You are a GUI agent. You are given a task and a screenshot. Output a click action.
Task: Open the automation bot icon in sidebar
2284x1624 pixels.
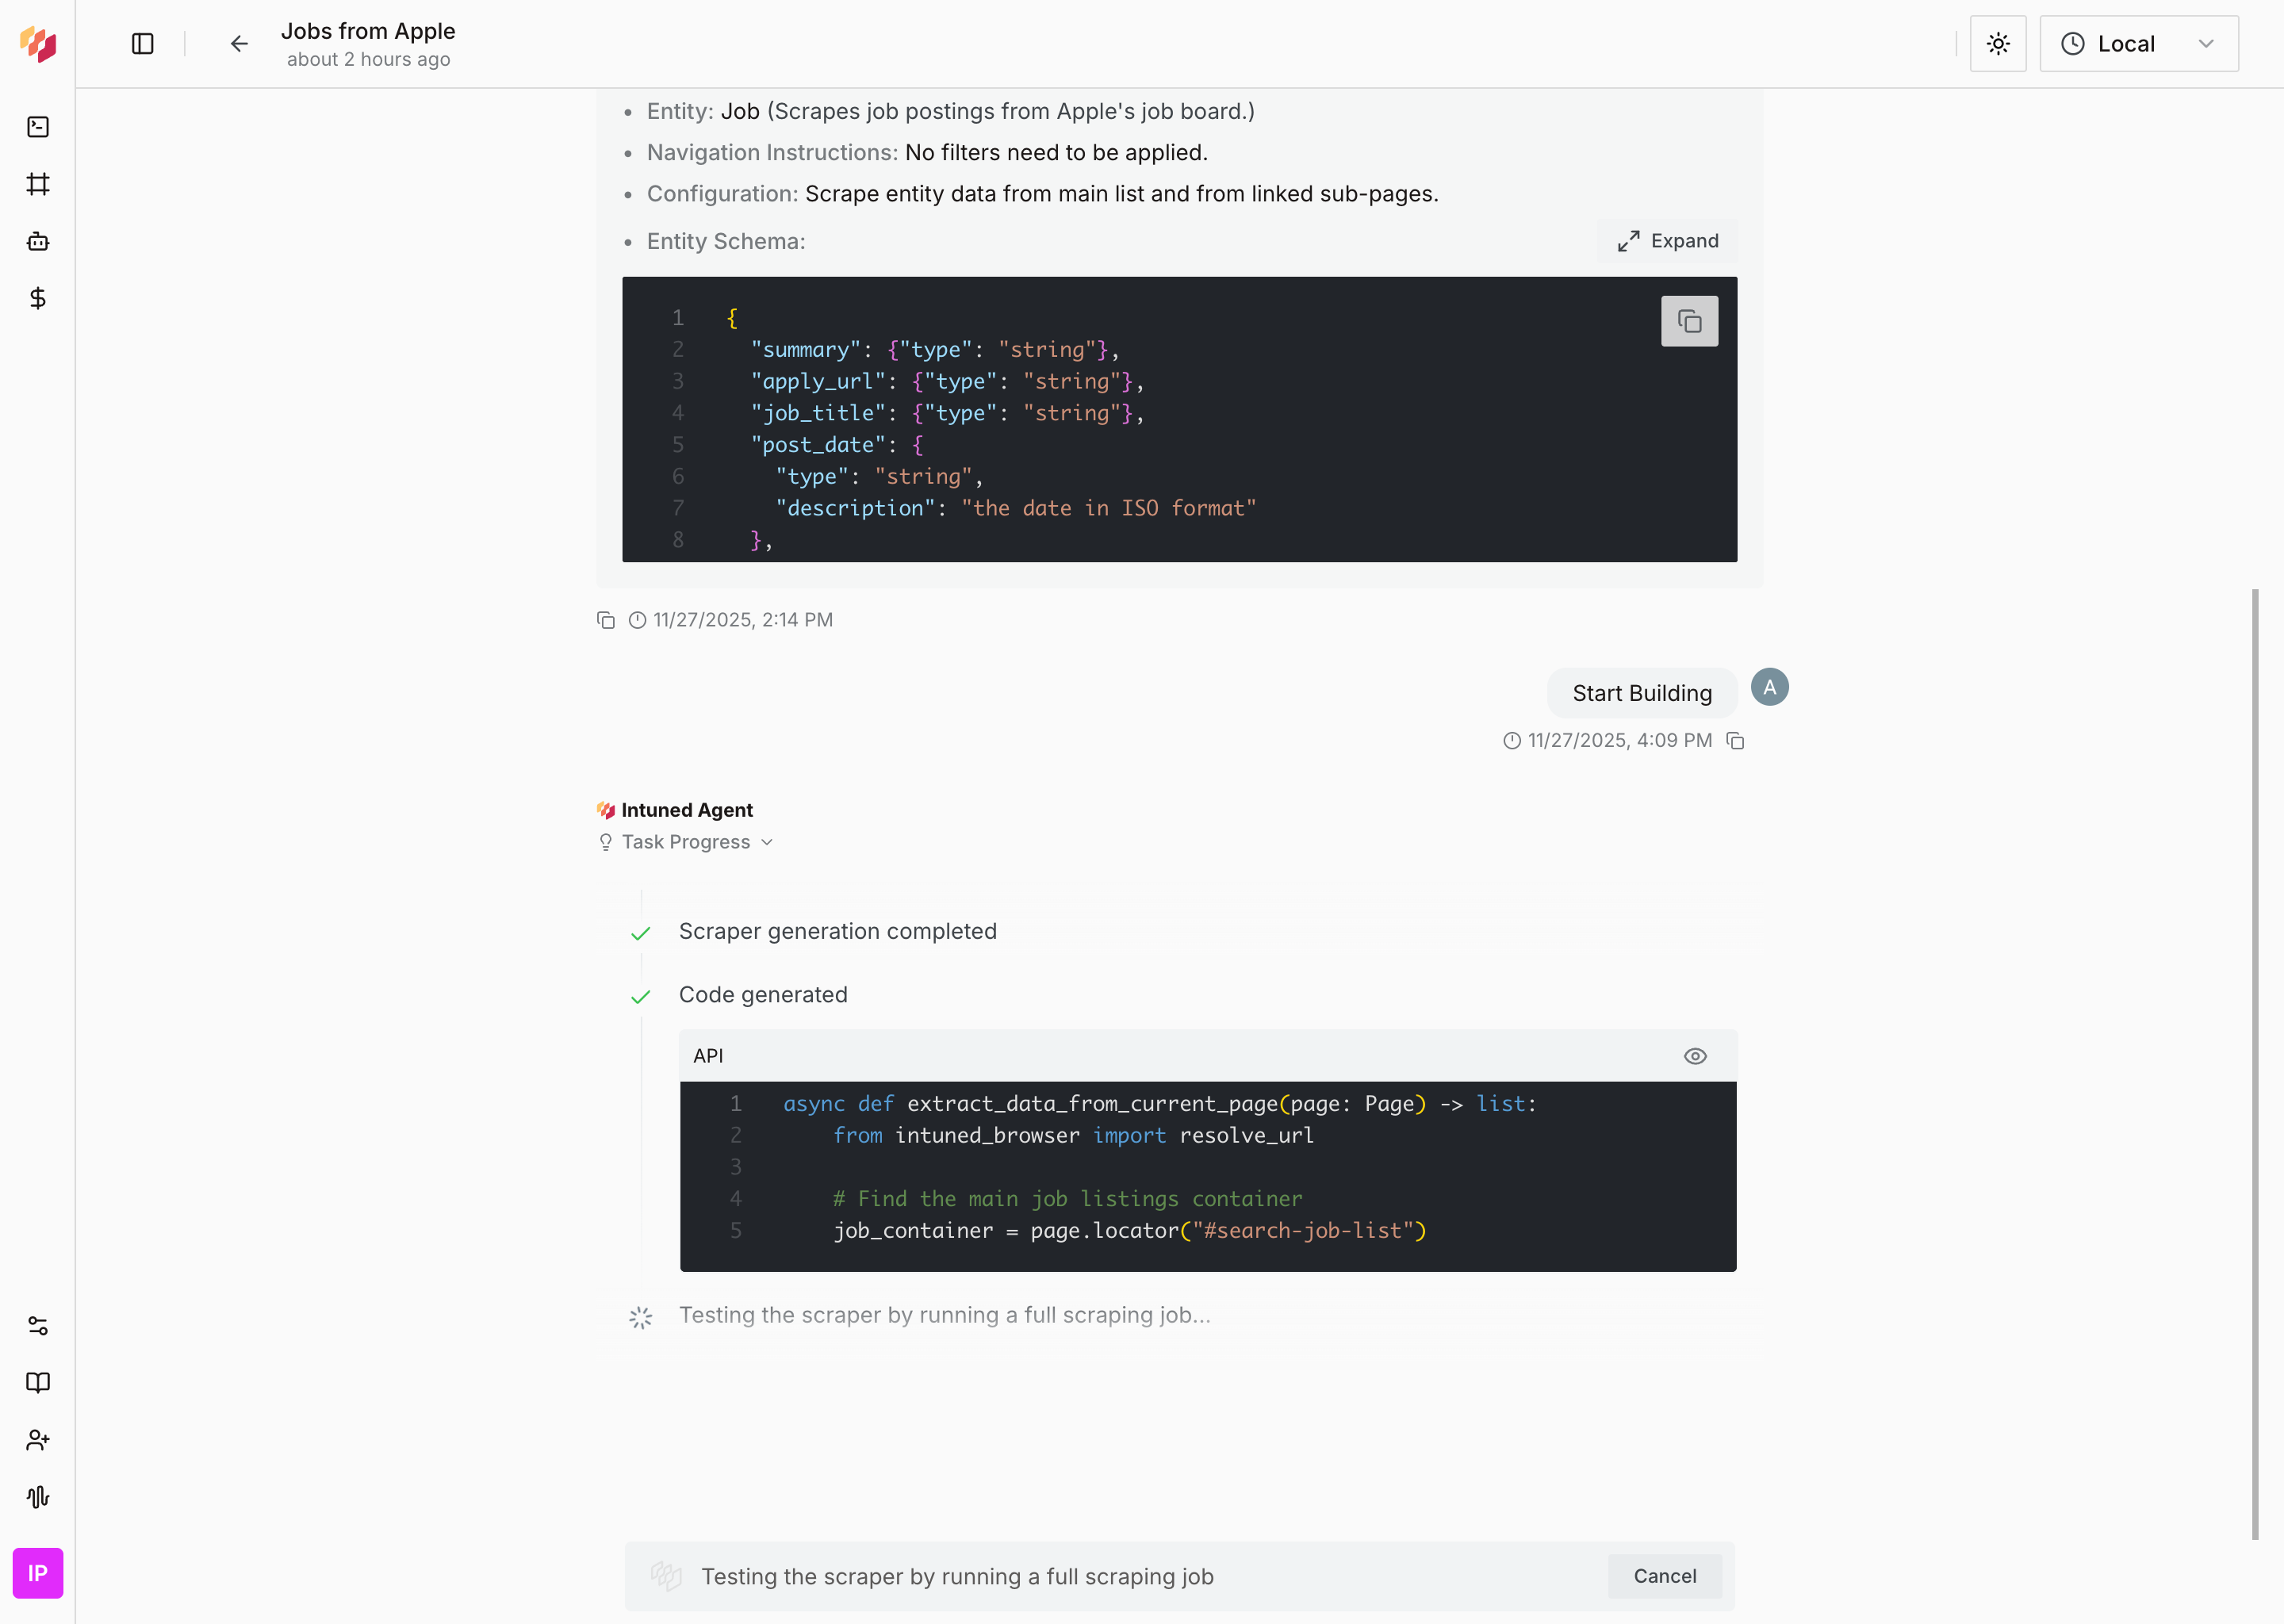(38, 240)
